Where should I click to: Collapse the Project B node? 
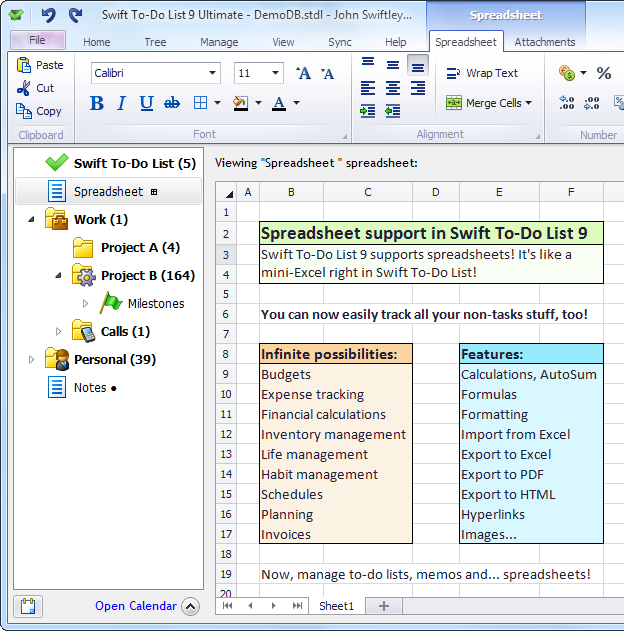pos(58,276)
